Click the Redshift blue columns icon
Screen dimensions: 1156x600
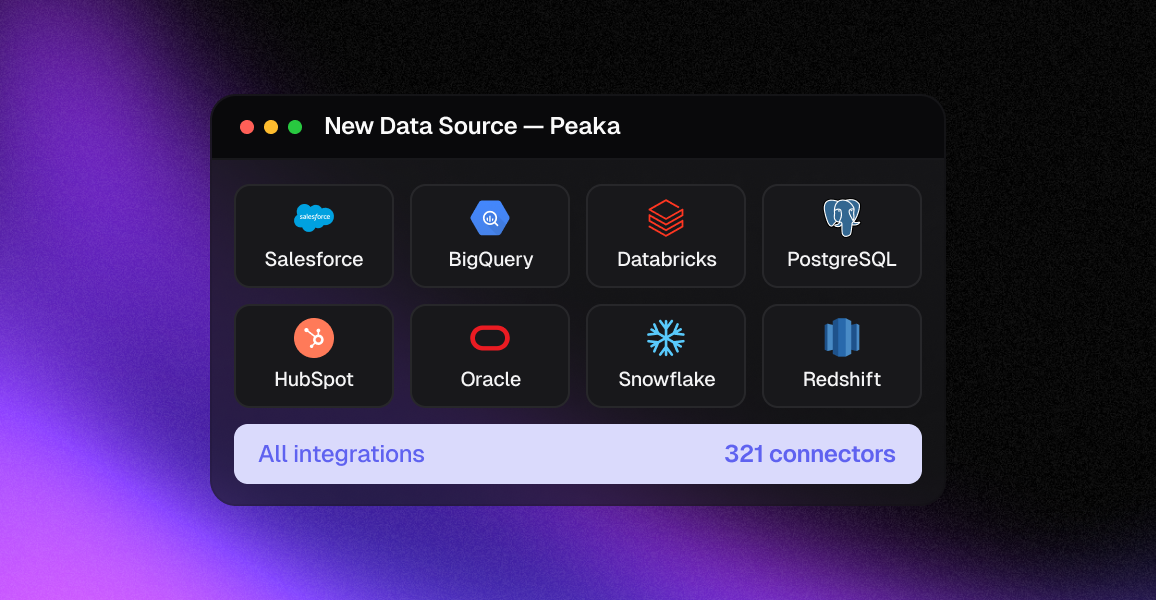coord(842,338)
